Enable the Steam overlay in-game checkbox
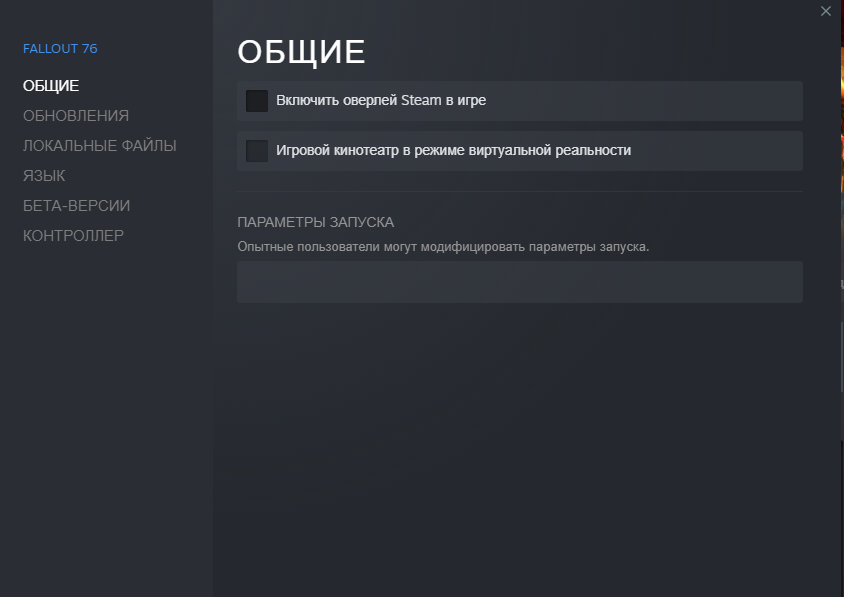The width and height of the screenshot is (844, 597). click(x=257, y=101)
